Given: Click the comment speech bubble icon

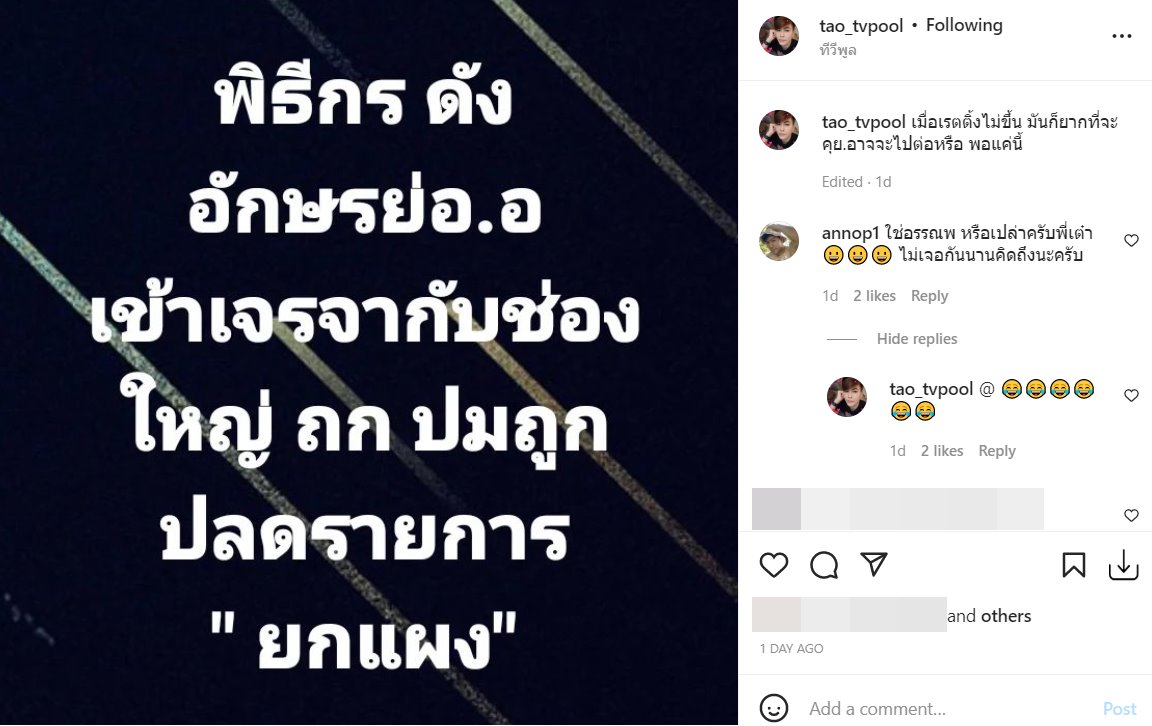Looking at the screenshot, I should [x=824, y=565].
